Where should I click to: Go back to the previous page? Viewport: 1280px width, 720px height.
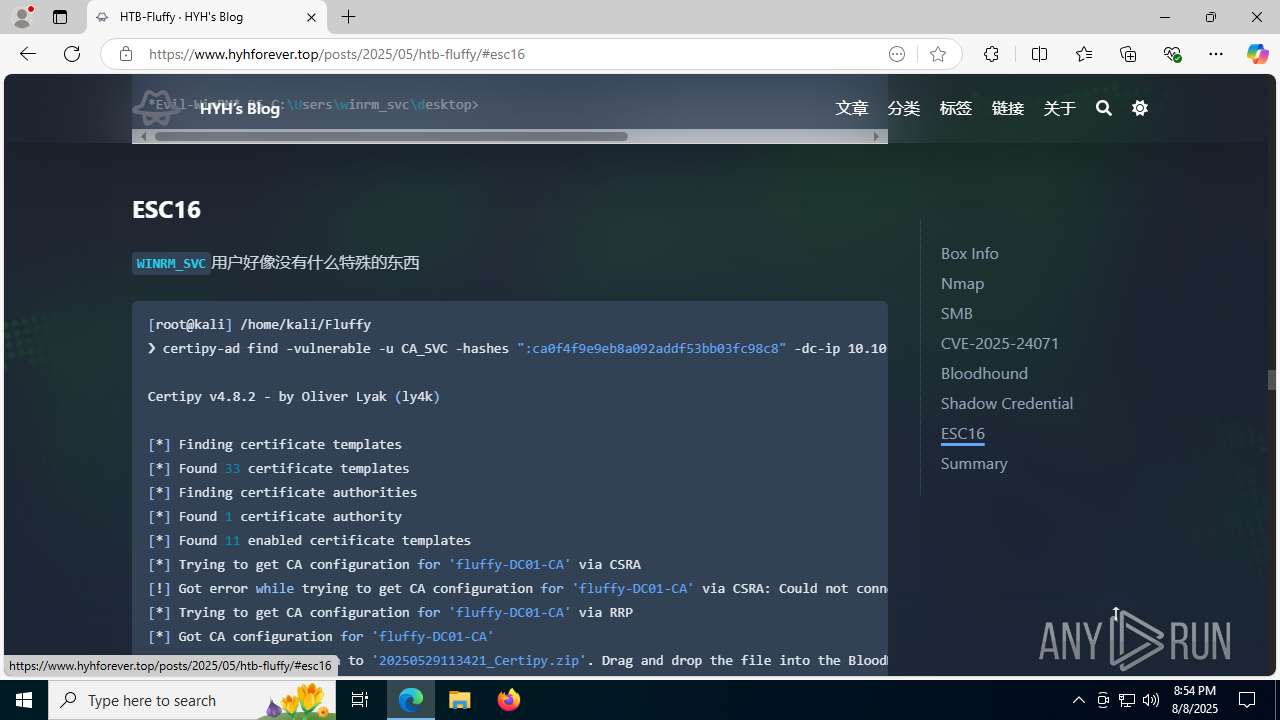click(28, 54)
